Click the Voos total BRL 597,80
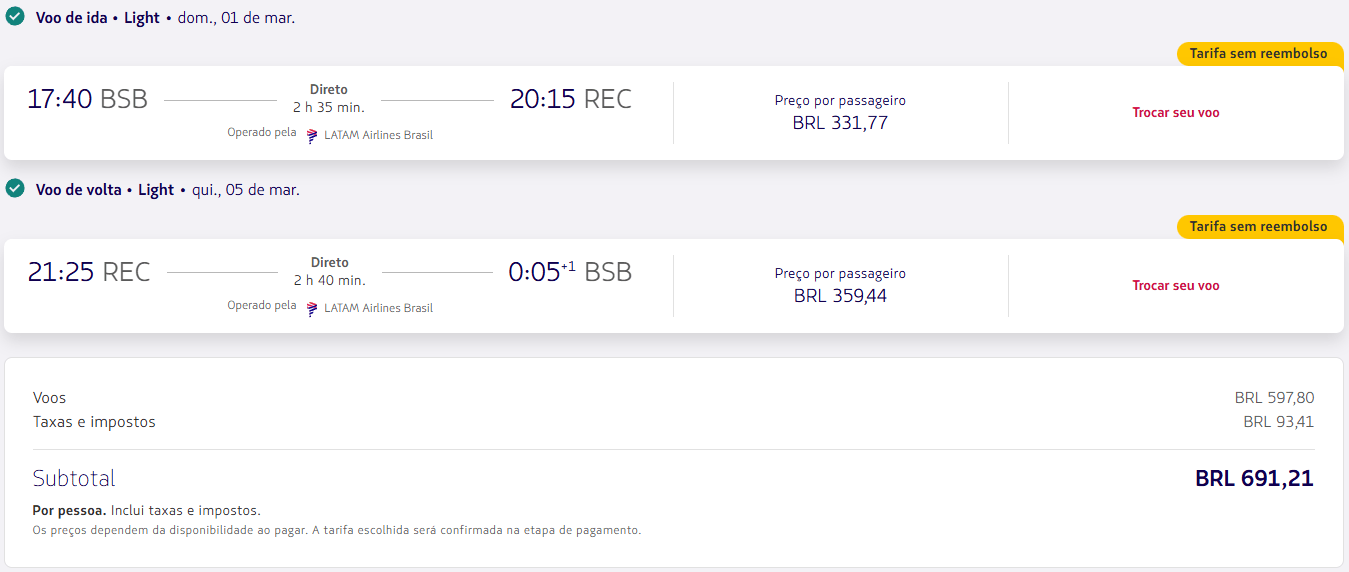Viewport: 1349px width, 572px height. tap(1274, 398)
